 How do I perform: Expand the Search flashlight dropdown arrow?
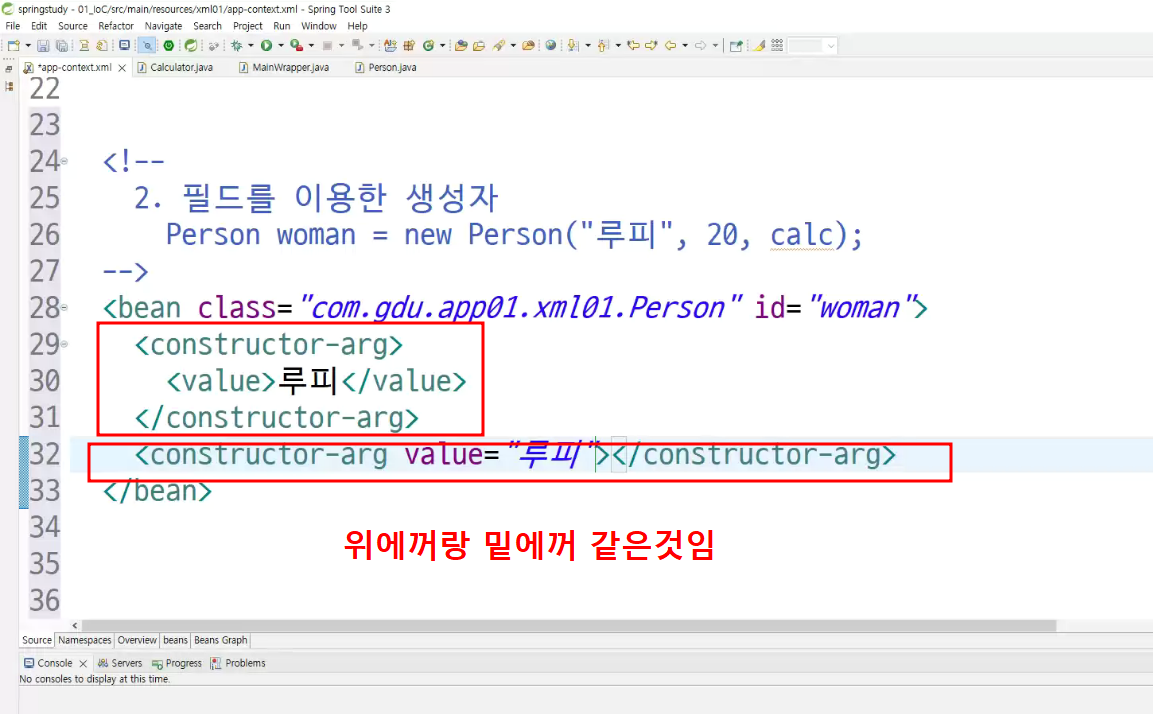pyautogui.click(x=513, y=46)
